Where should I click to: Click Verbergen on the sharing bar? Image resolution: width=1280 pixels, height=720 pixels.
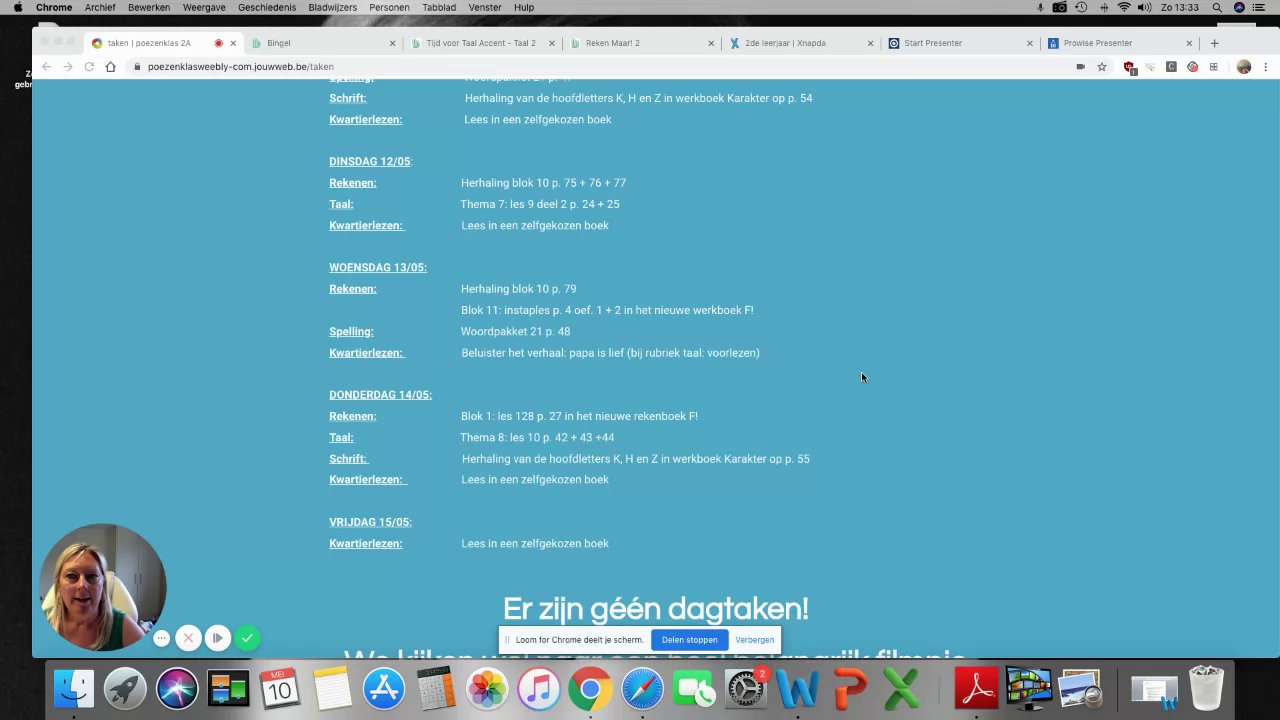click(x=754, y=640)
